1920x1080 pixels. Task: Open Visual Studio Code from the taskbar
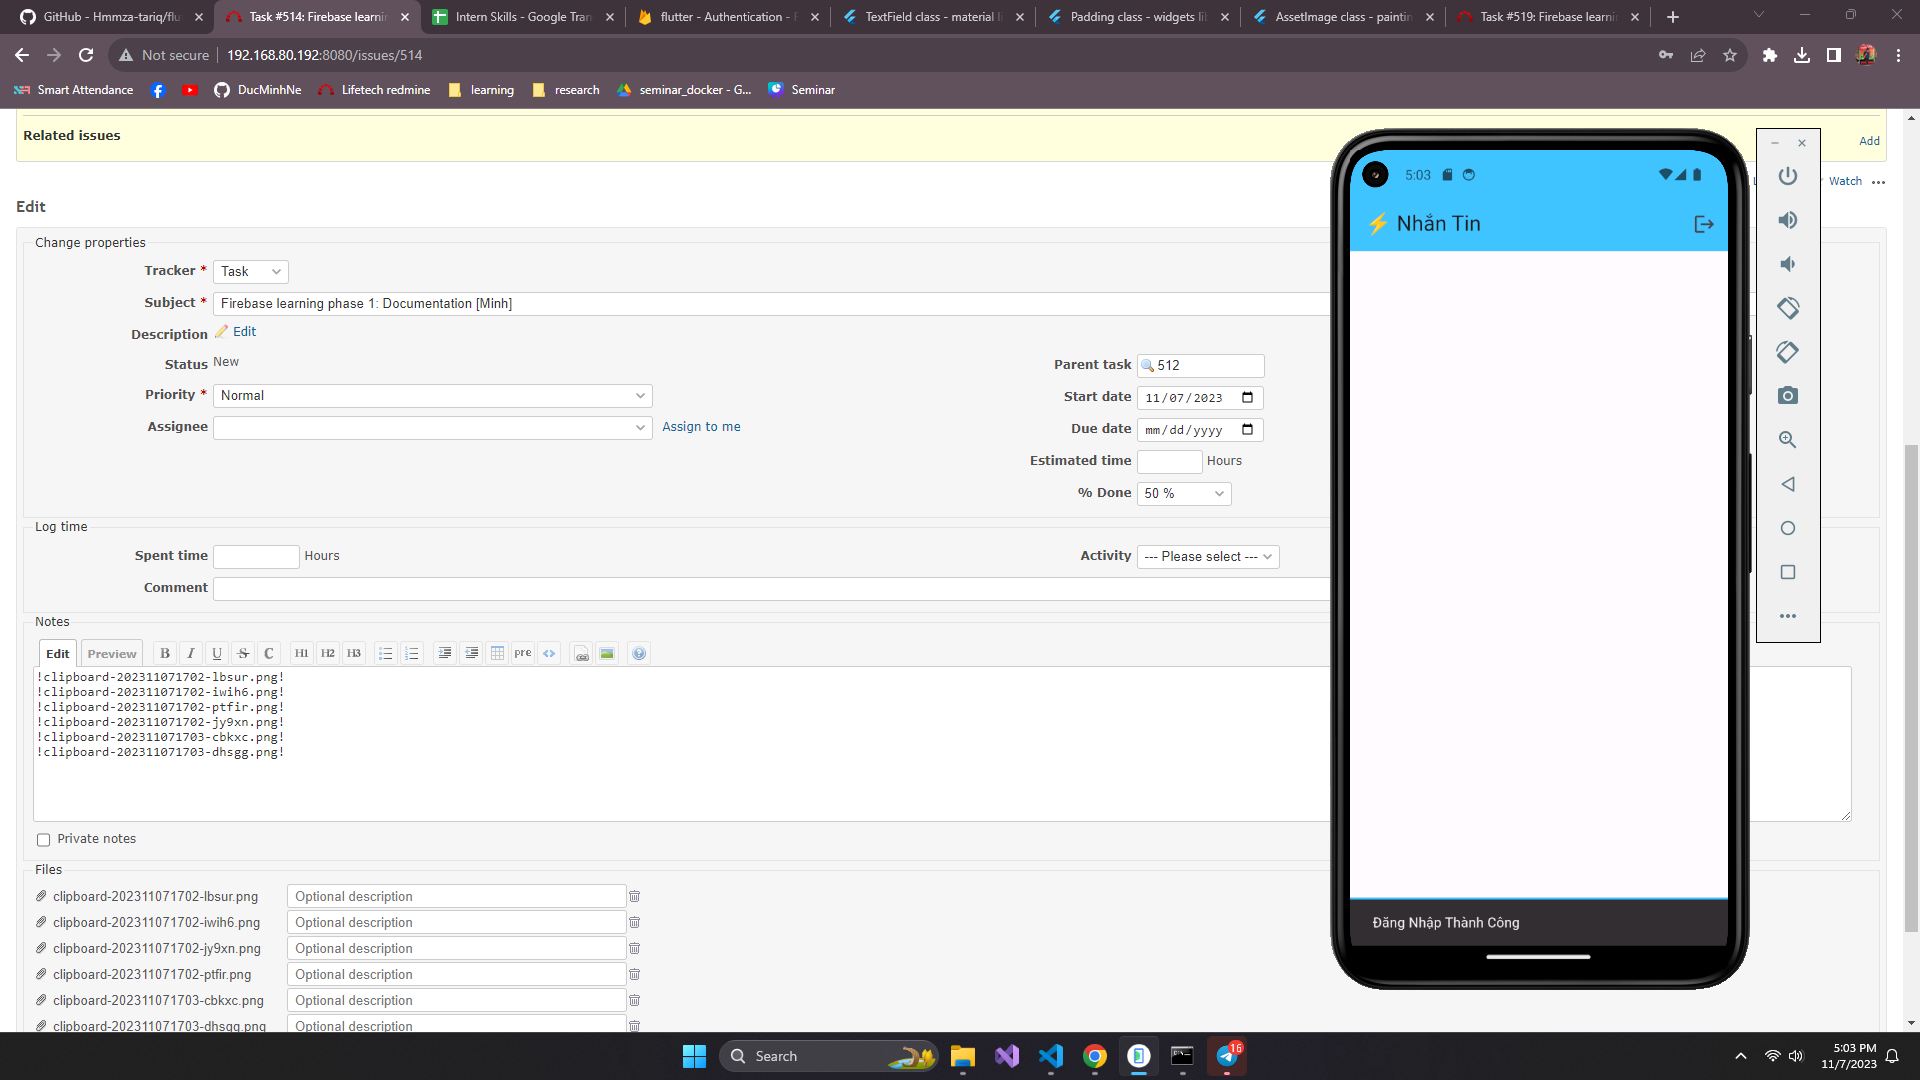coord(1050,1056)
